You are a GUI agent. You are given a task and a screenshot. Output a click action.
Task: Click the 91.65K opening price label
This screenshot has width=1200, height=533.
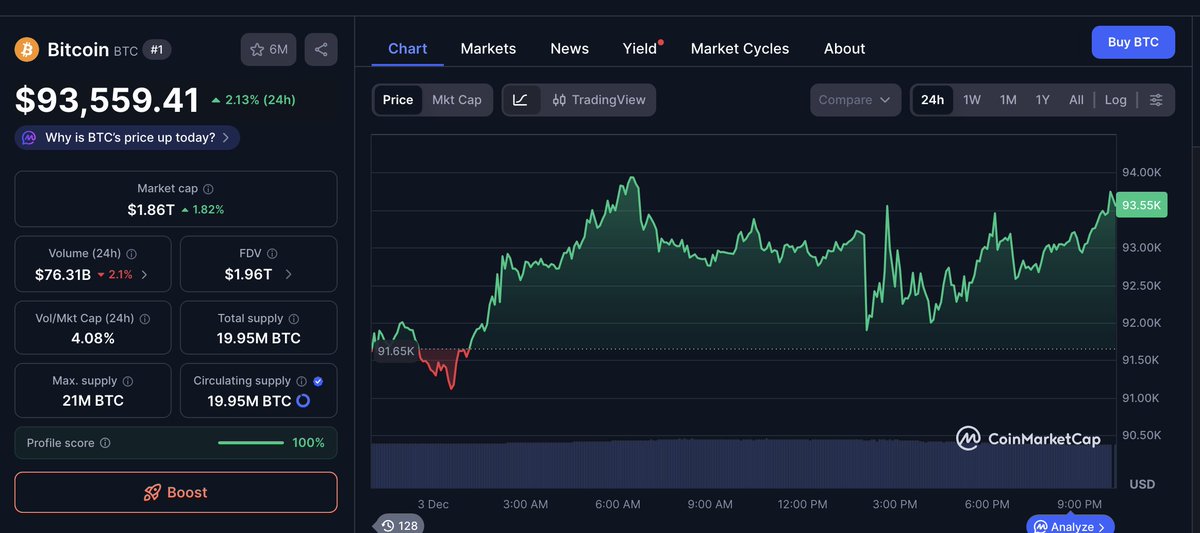pos(395,351)
